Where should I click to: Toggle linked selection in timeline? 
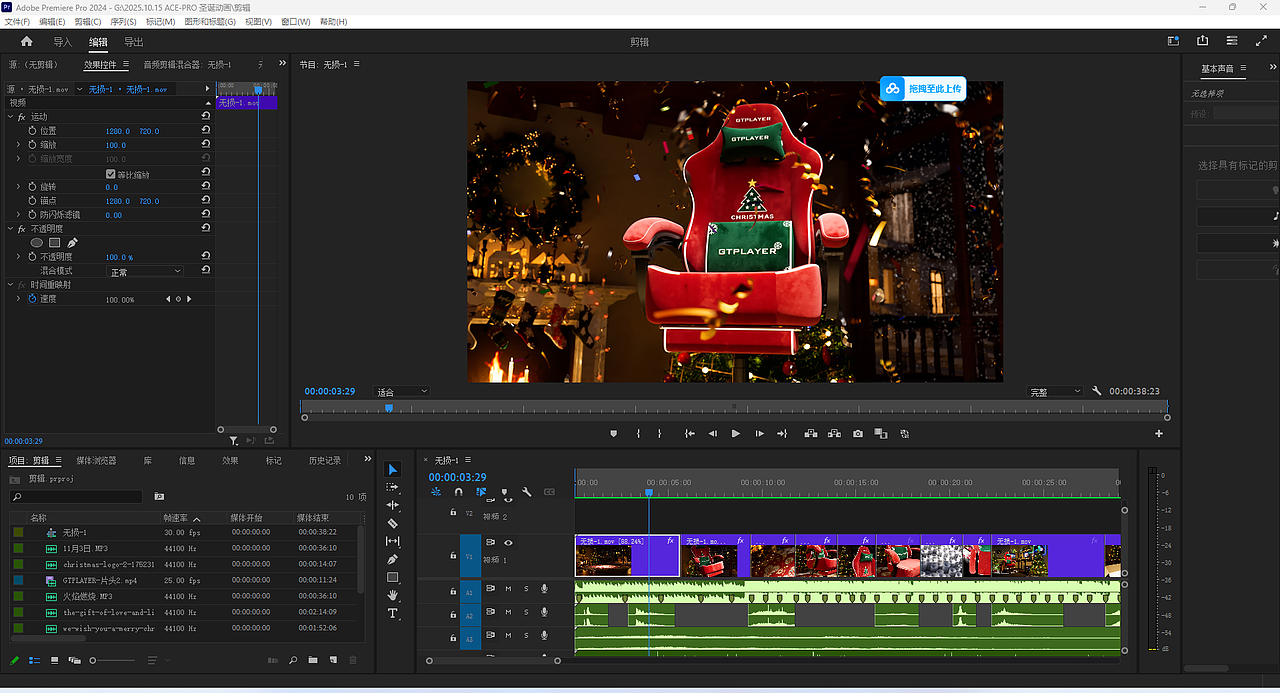482,492
